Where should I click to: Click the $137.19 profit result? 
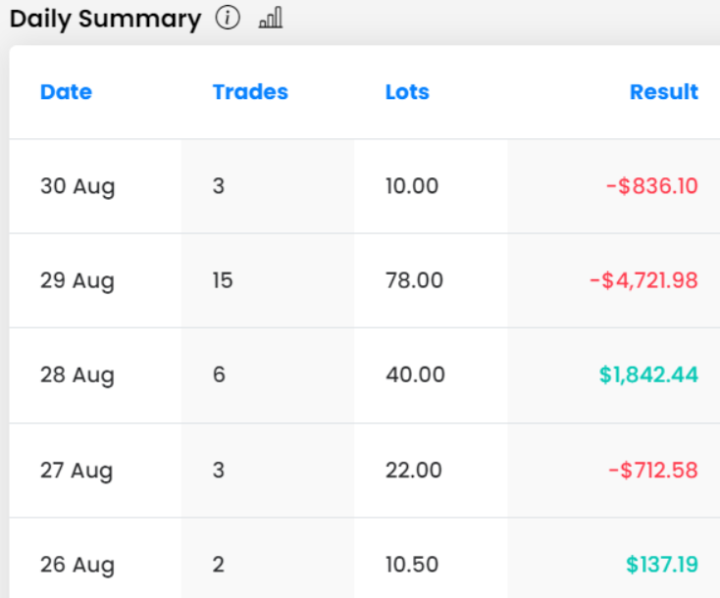point(662,565)
